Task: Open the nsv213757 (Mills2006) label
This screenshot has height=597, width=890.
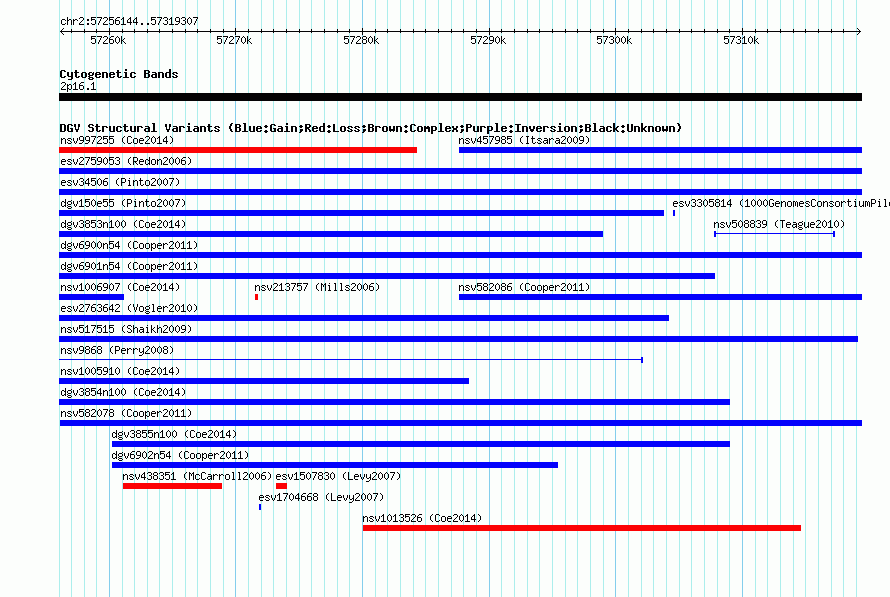Action: 317,287
